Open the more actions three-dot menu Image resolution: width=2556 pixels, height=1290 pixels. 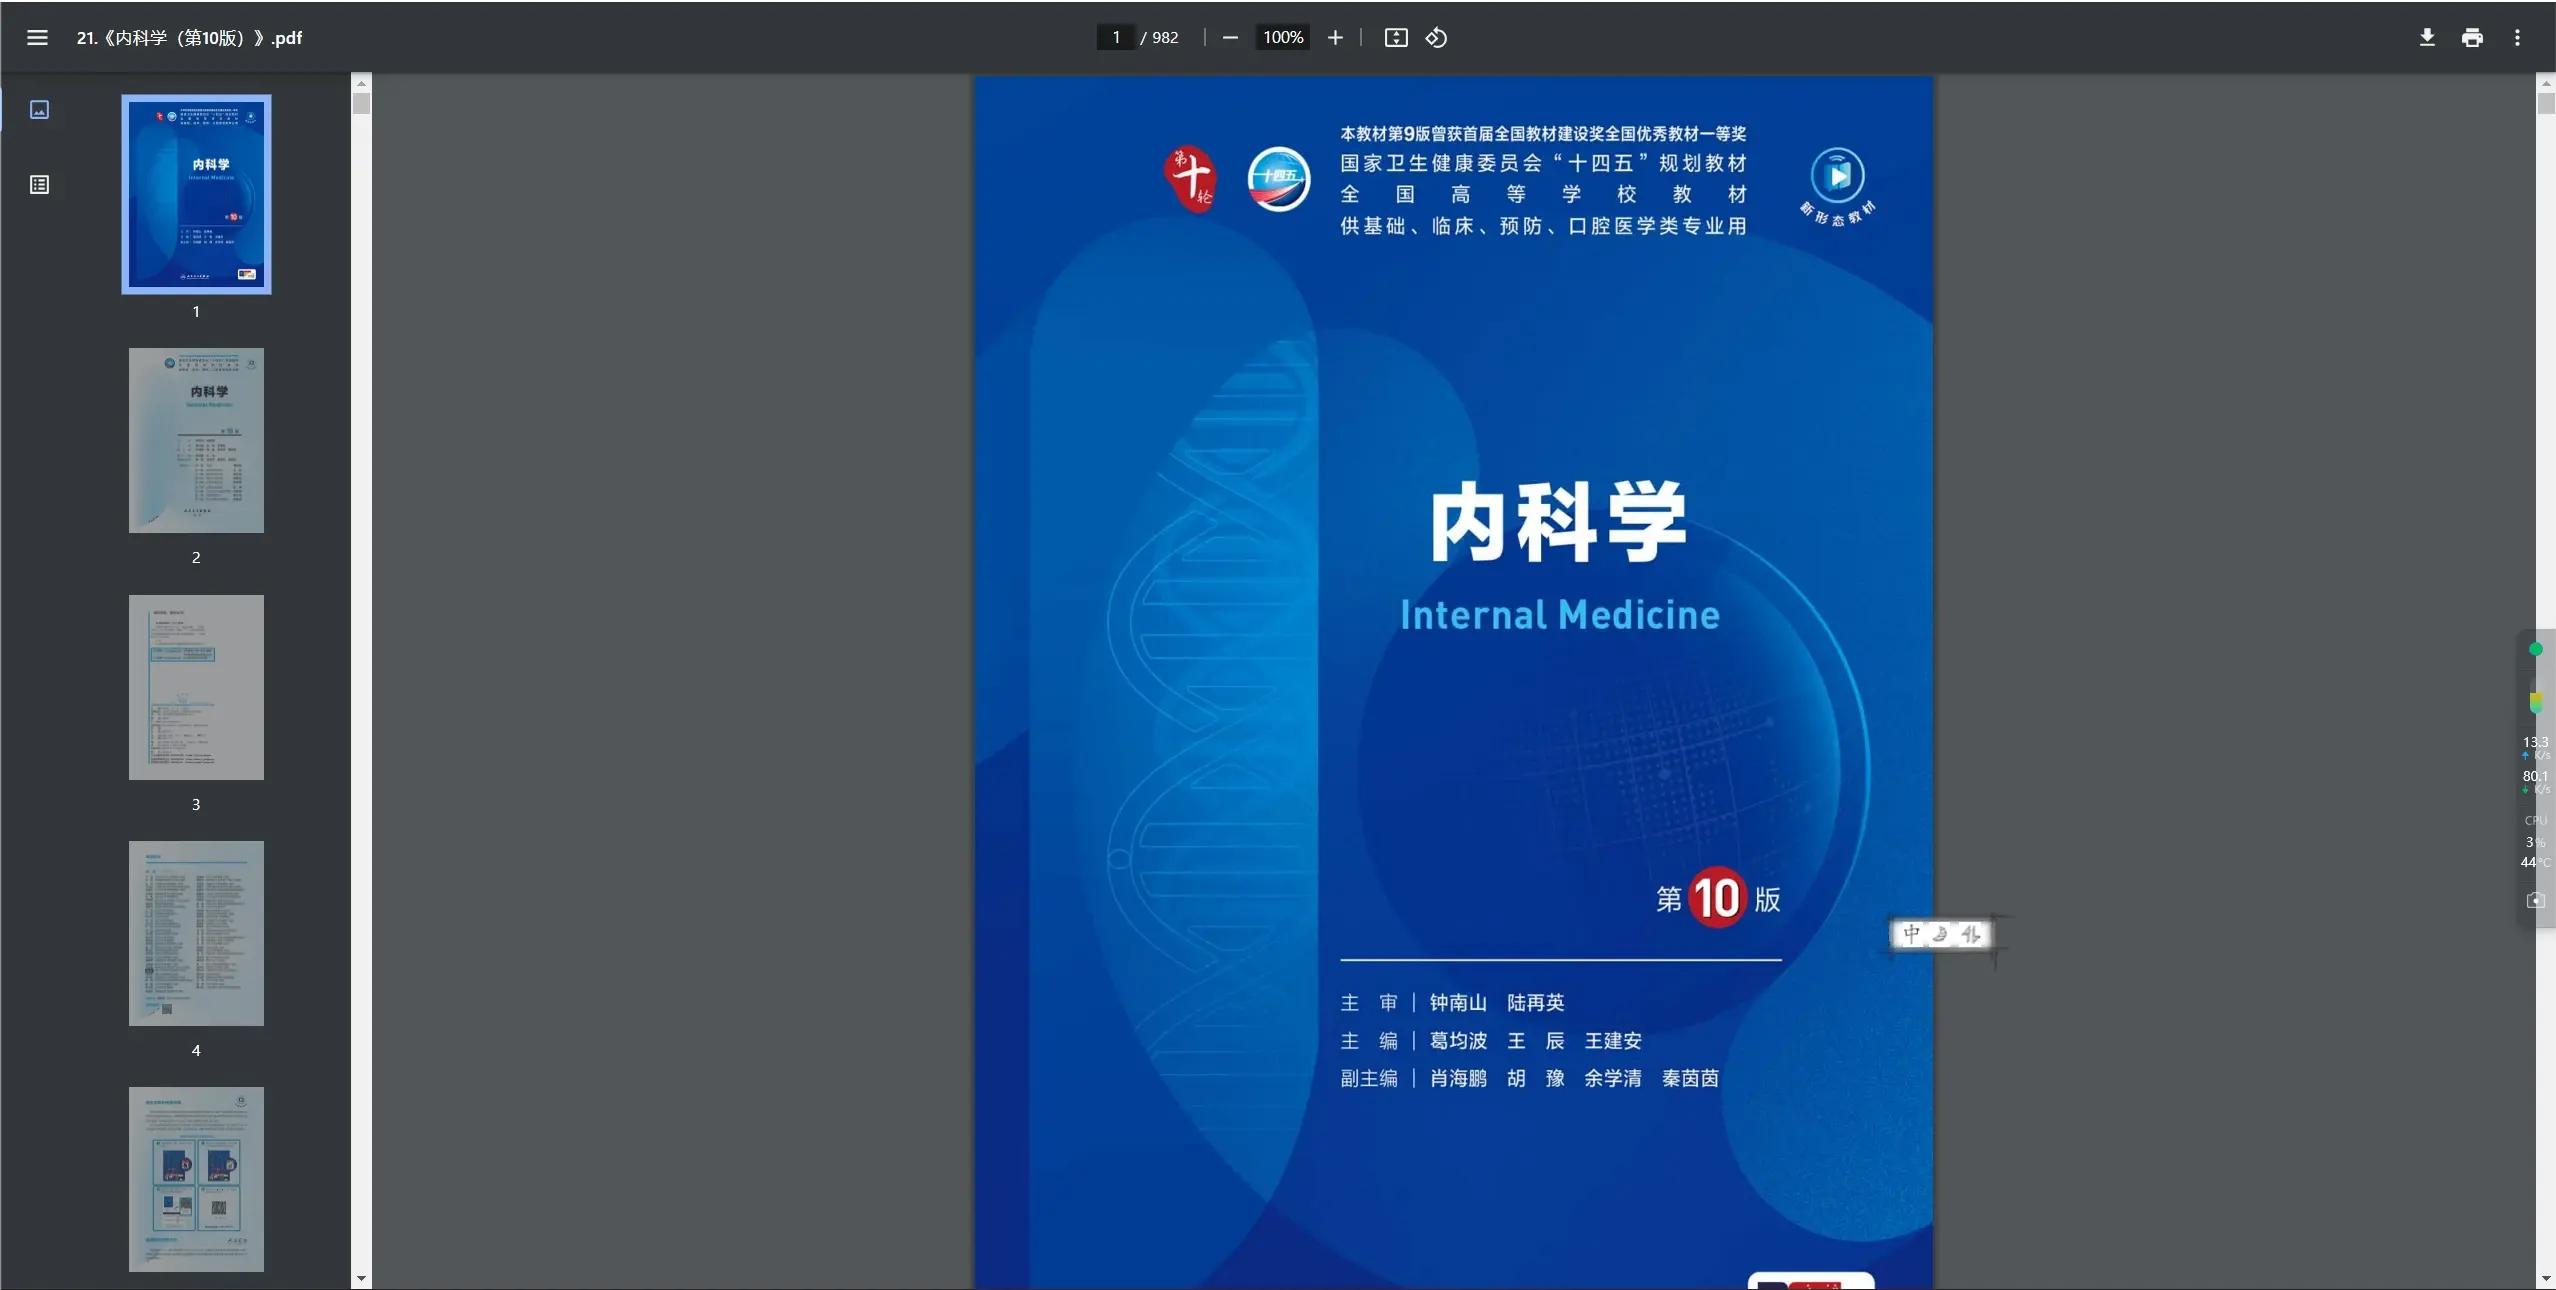(2518, 37)
